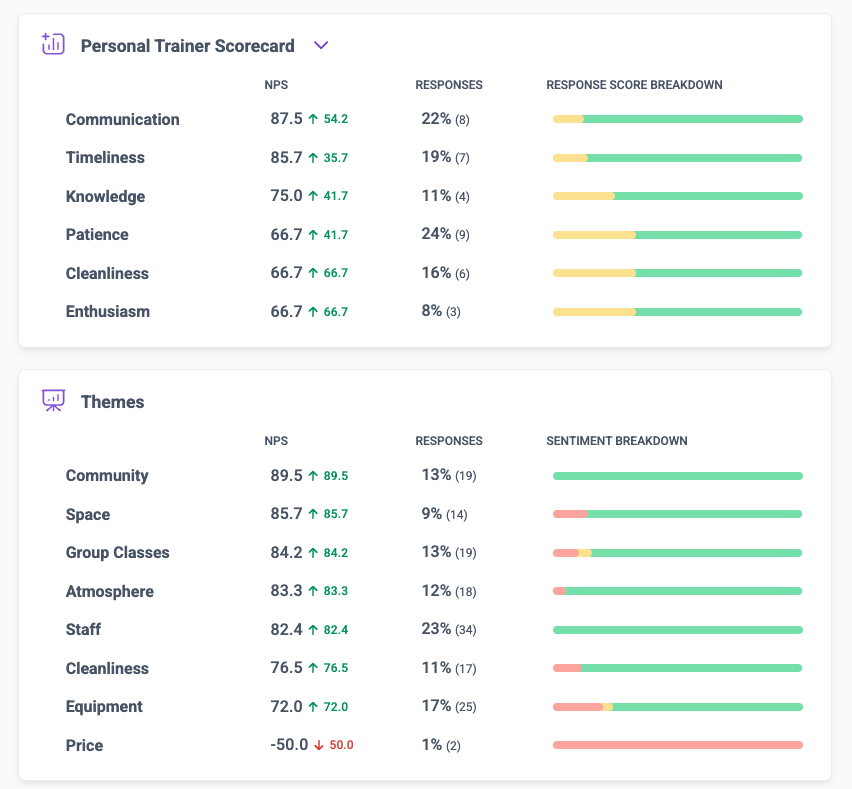This screenshot has height=789, width=852.
Task: Select the Community theme
Action: [107, 475]
